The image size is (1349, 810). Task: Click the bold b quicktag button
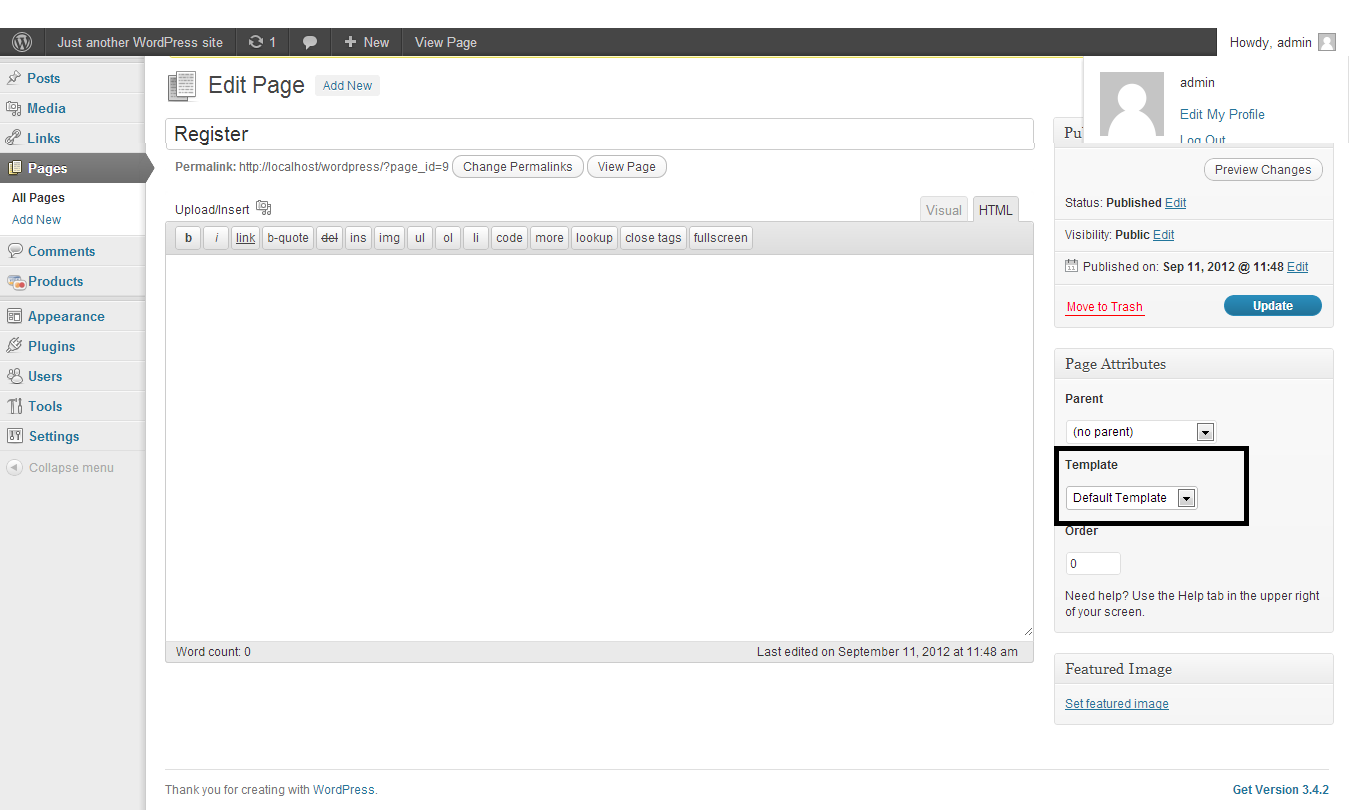click(188, 238)
